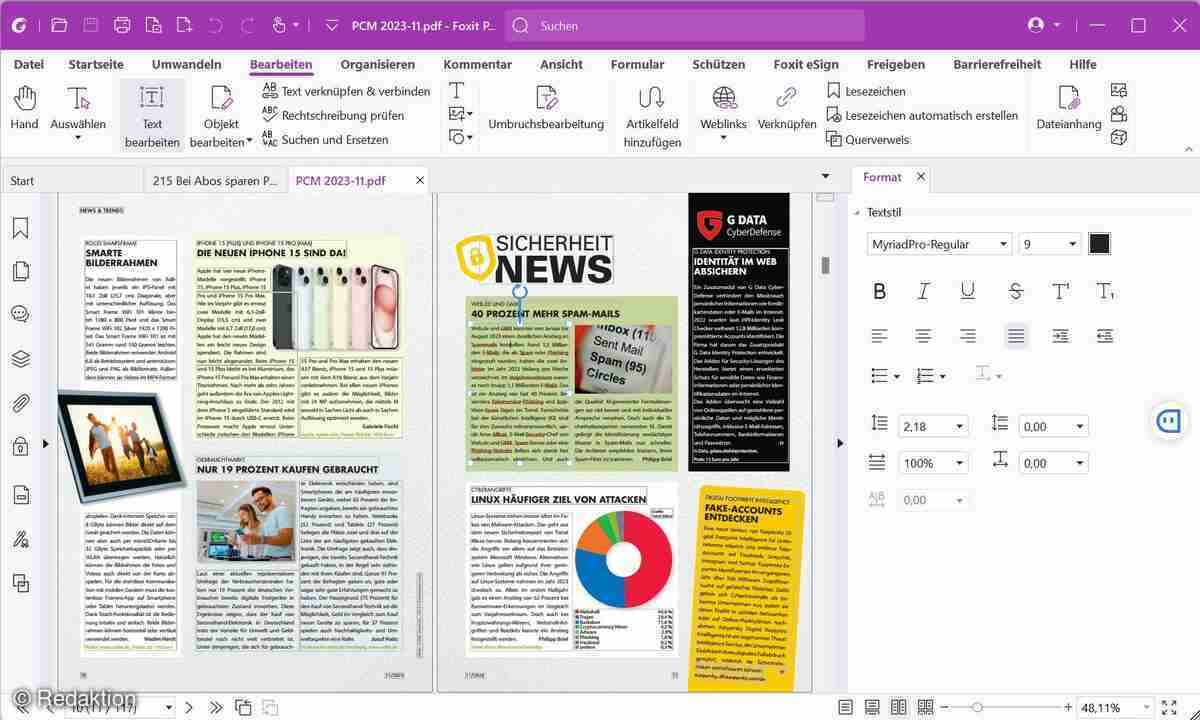Image resolution: width=1200 pixels, height=720 pixels.
Task: Open the layers panel in sidebar
Action: (x=20, y=358)
